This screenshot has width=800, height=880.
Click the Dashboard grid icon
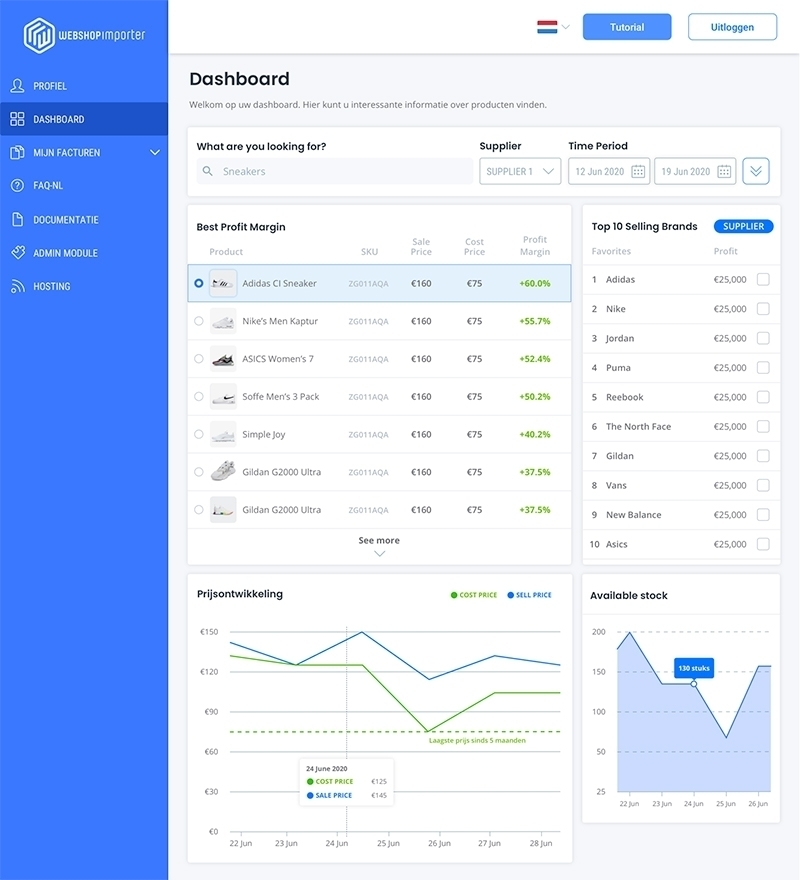[x=17, y=119]
